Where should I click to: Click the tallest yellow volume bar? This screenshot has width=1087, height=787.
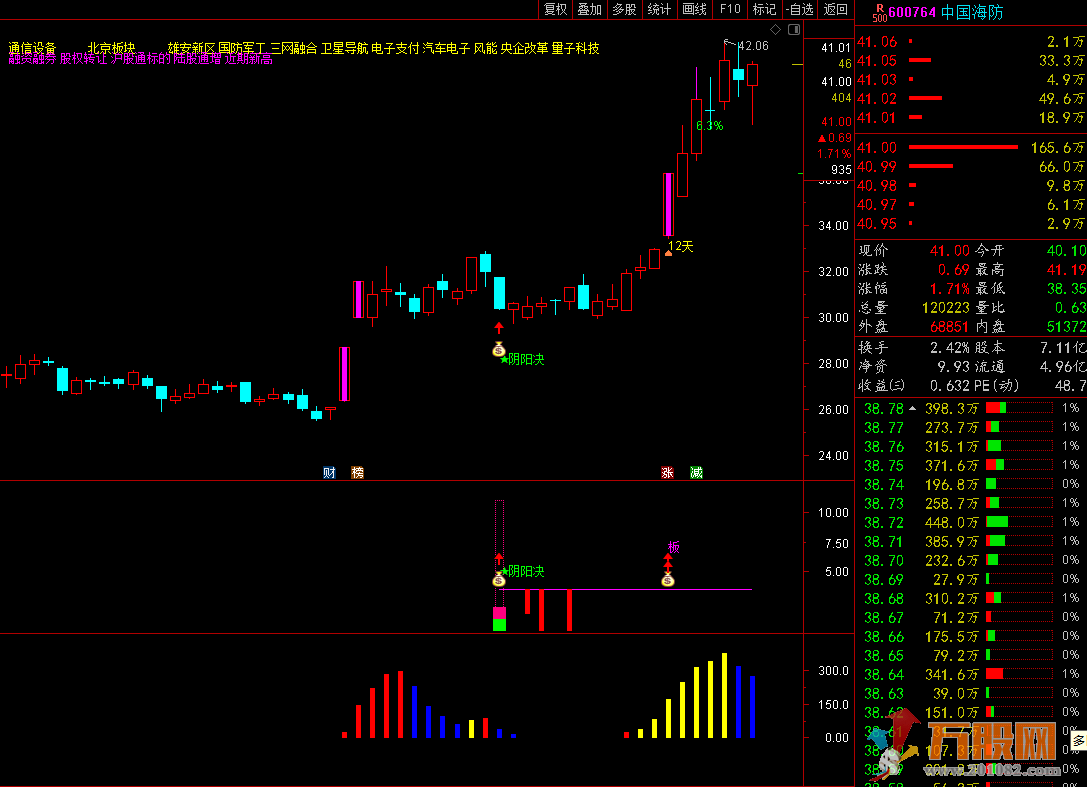(724, 695)
